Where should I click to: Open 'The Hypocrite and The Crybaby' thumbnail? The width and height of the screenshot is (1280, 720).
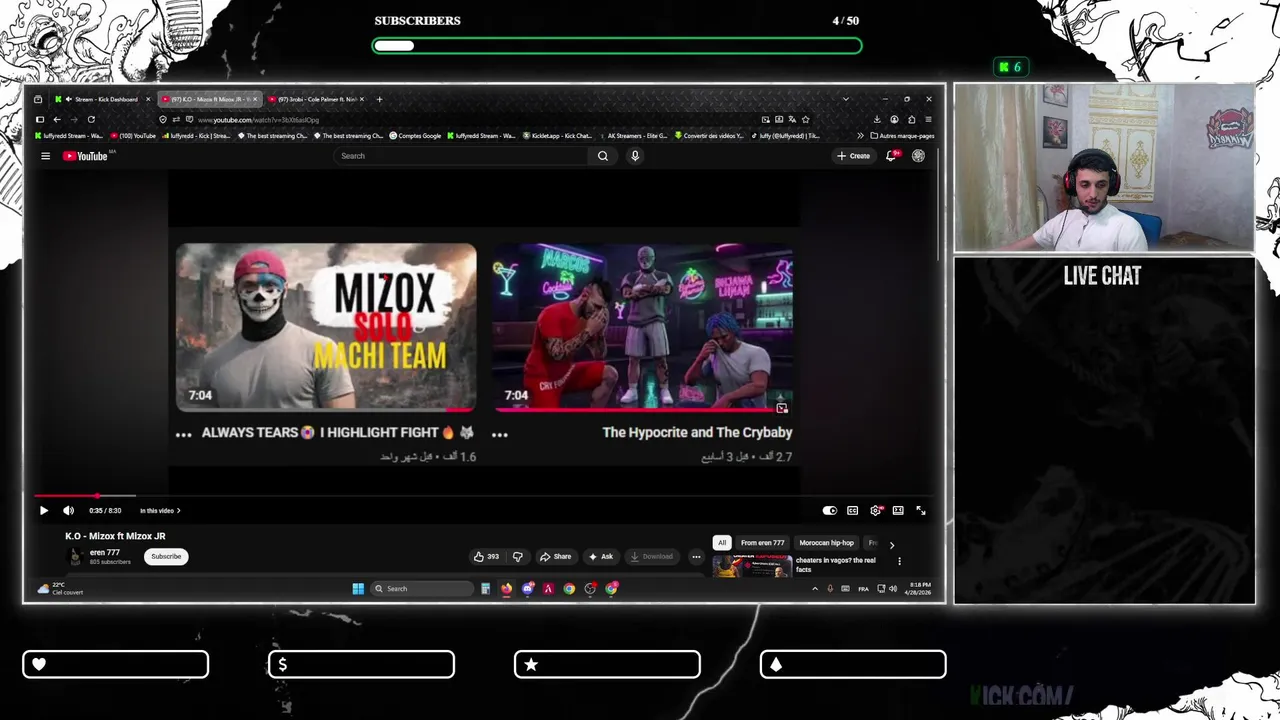643,327
